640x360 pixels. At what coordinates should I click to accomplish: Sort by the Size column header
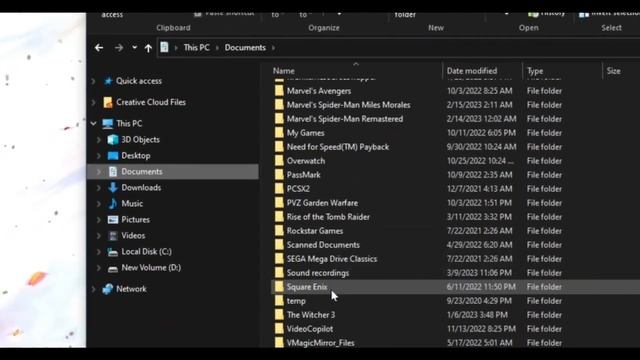click(613, 71)
